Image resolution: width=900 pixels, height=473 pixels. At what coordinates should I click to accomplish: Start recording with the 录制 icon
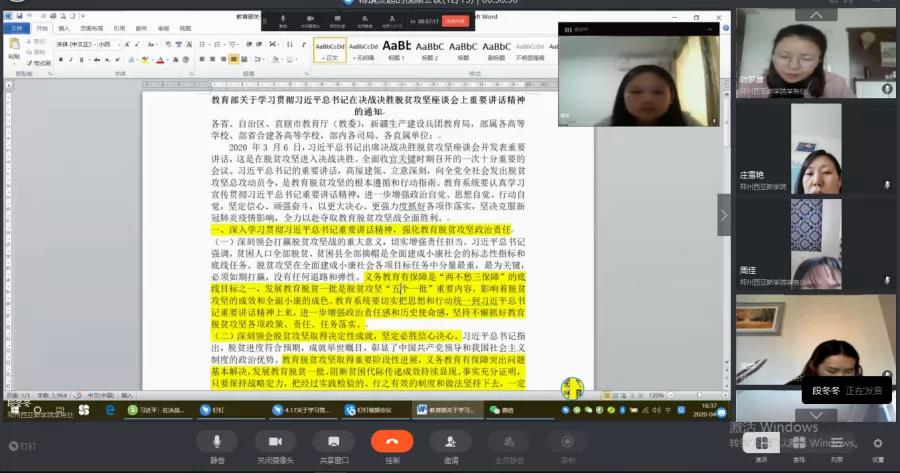(567, 441)
